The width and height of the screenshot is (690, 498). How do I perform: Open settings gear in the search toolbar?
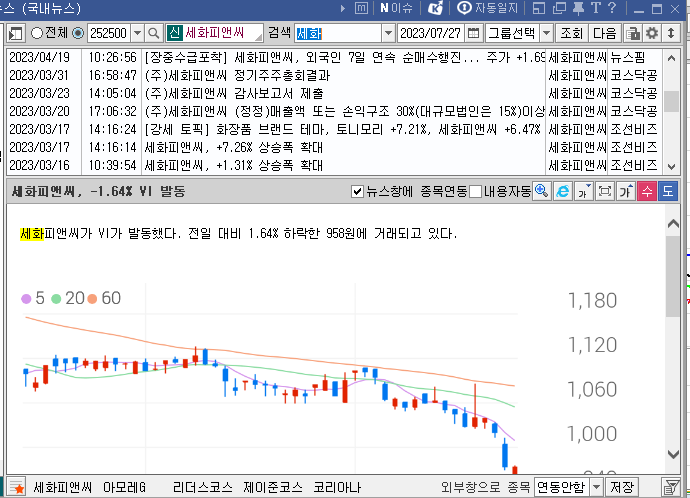click(652, 33)
